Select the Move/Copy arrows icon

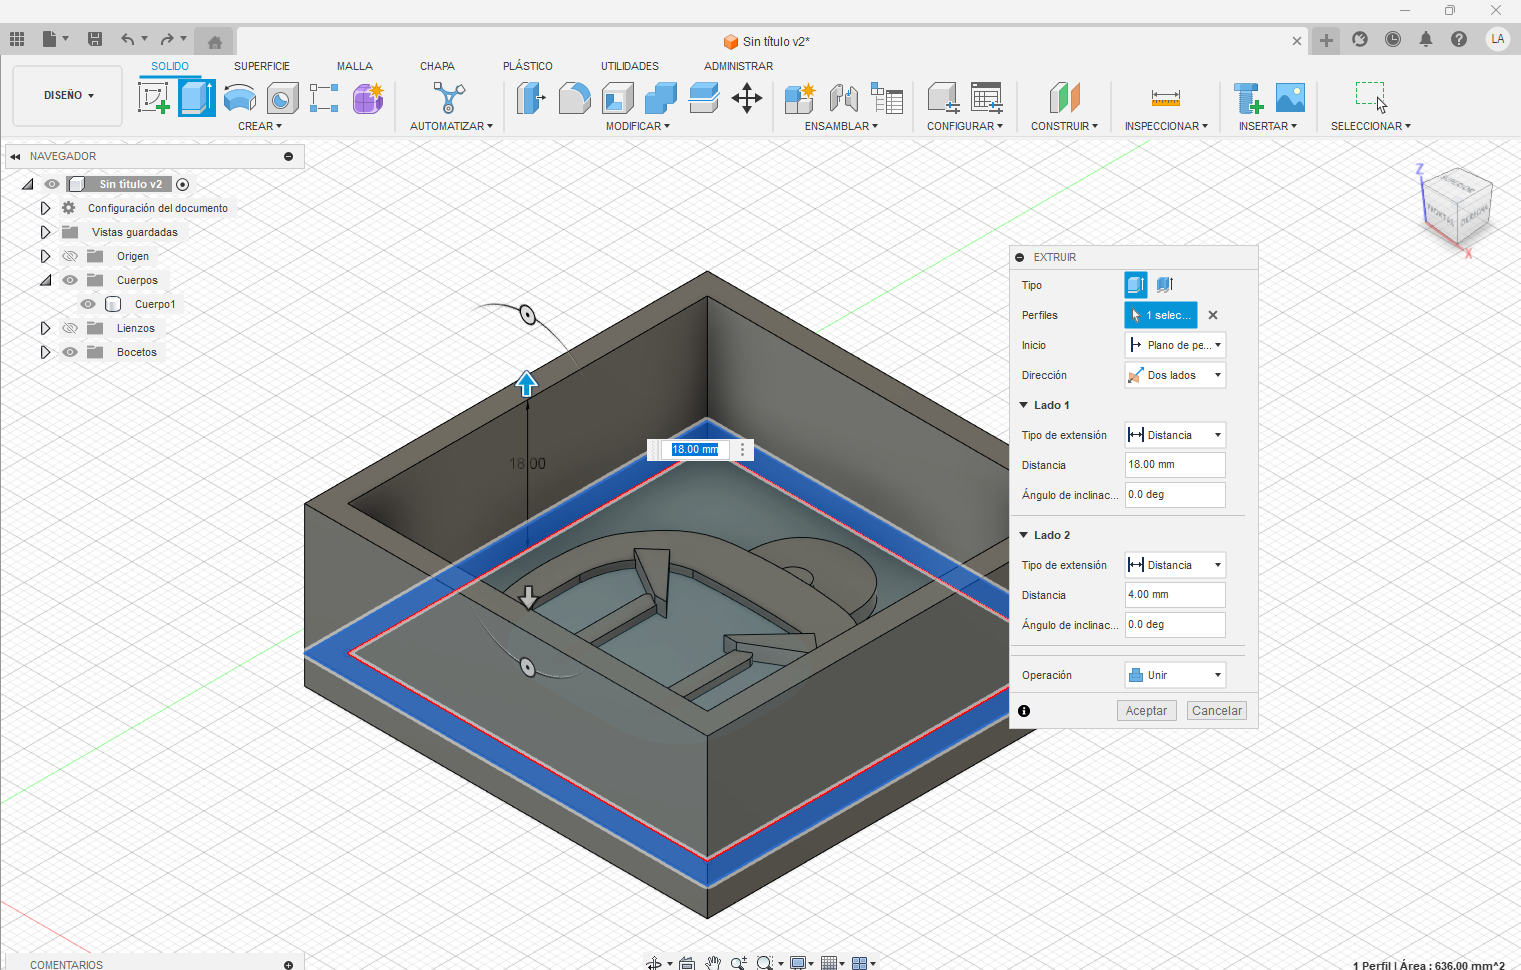[747, 98]
